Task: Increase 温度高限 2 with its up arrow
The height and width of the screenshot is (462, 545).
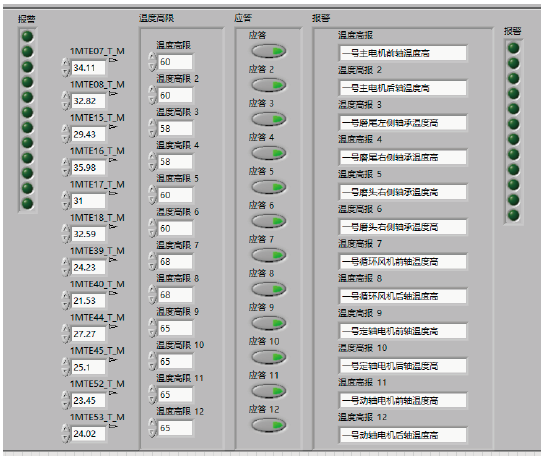Action: click(152, 90)
